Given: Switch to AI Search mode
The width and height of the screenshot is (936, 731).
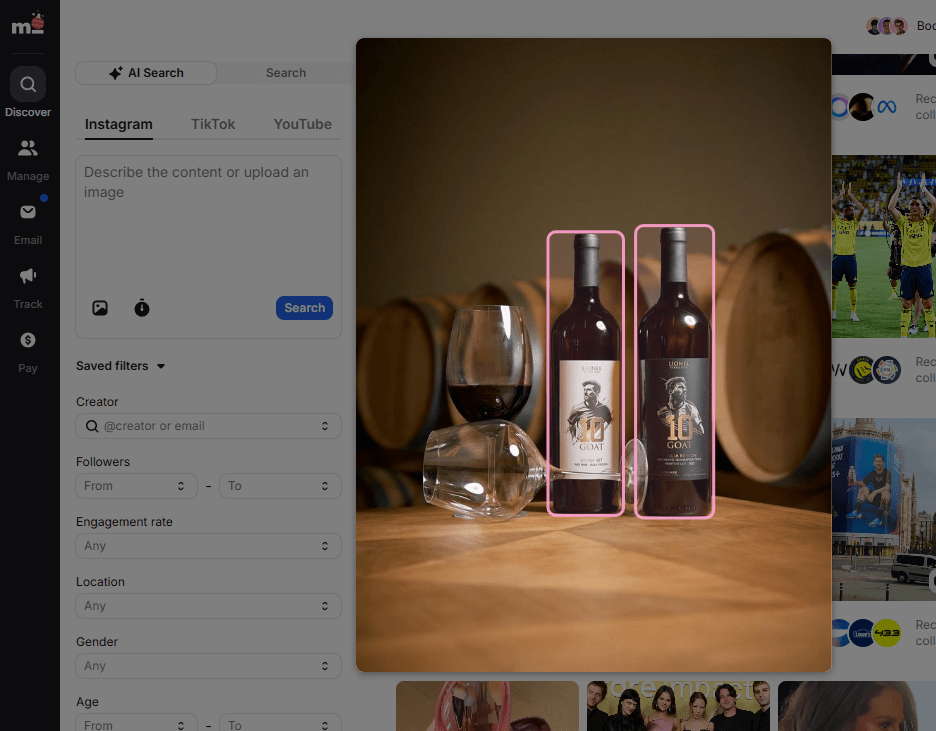Looking at the screenshot, I should 146,73.
